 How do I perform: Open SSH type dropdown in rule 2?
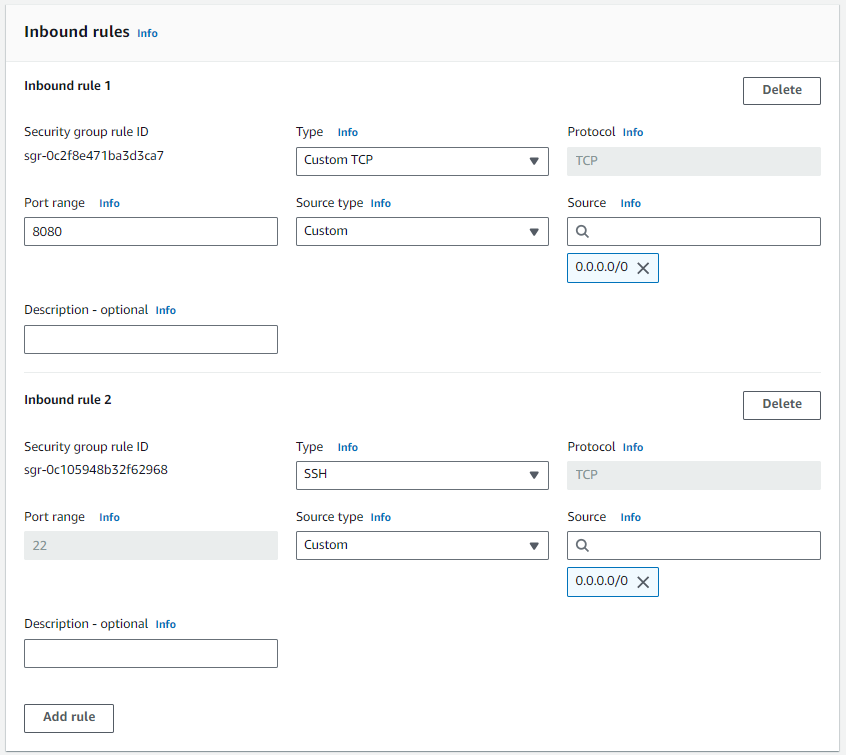click(422, 475)
